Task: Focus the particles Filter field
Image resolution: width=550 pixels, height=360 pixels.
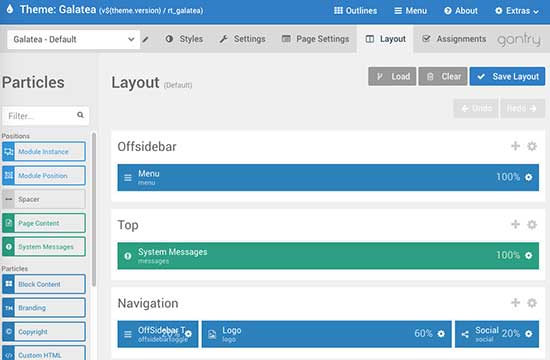Action: [x=45, y=116]
